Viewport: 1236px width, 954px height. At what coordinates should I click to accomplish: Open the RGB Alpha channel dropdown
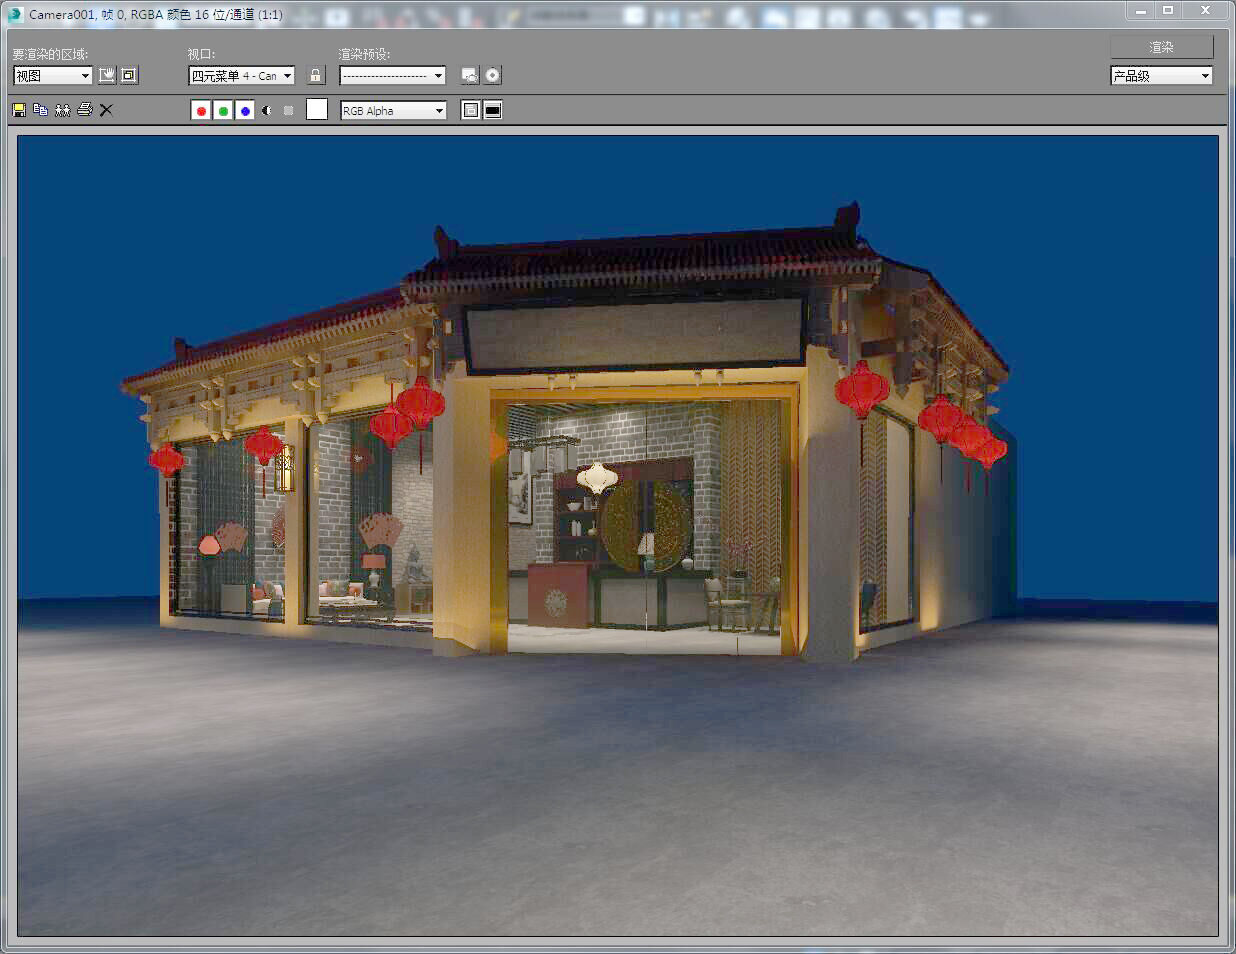click(439, 111)
